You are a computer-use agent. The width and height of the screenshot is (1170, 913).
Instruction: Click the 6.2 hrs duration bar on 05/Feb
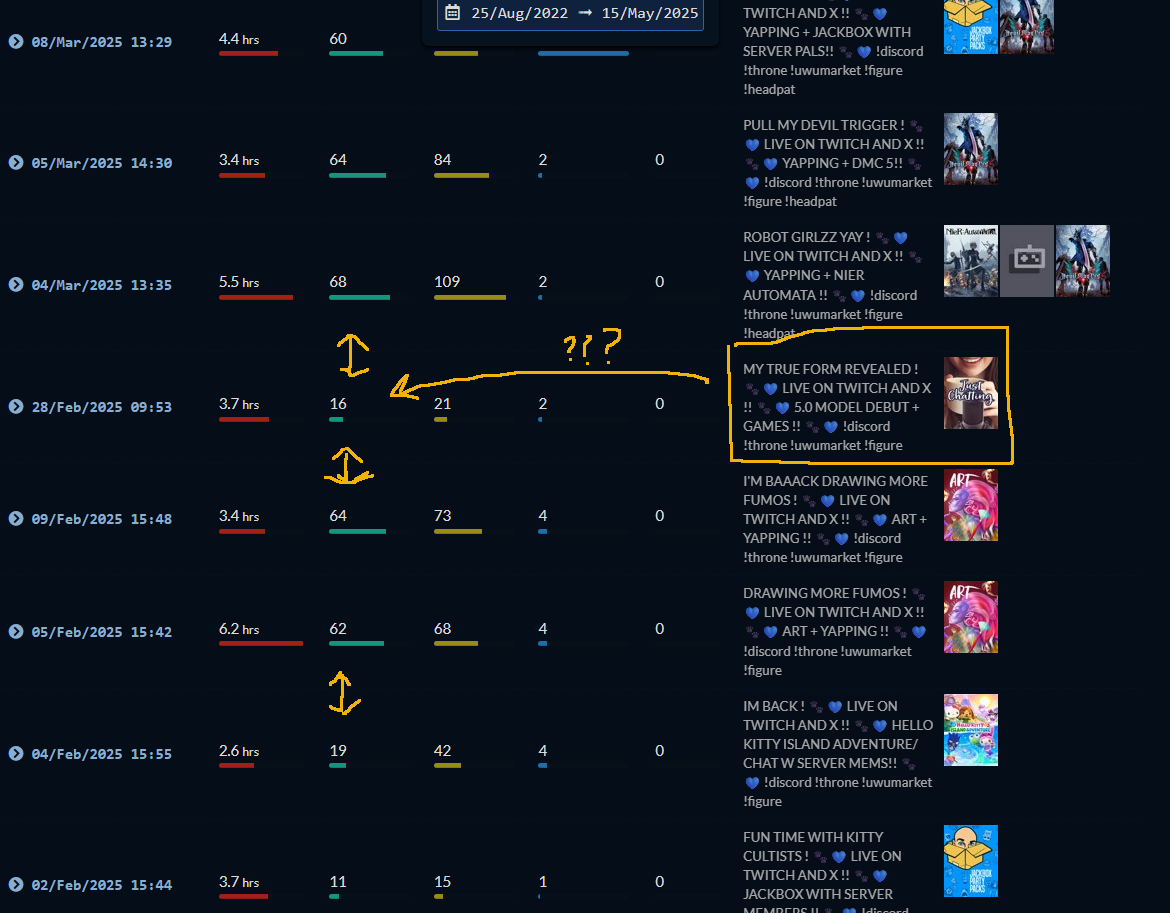[260, 643]
